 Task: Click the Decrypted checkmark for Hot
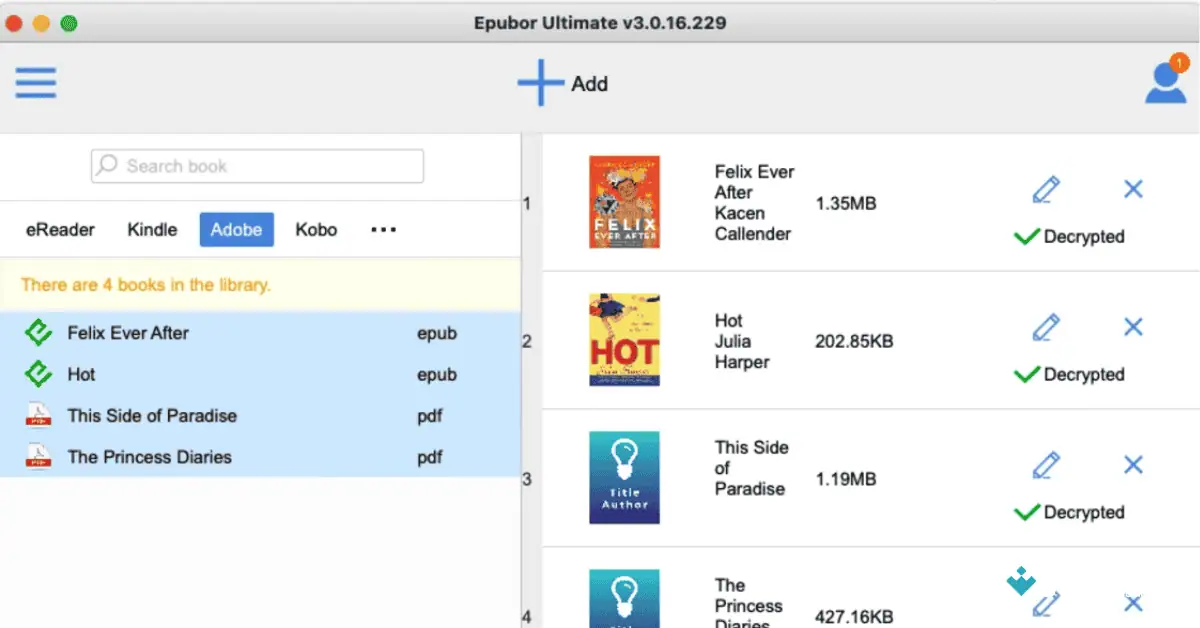click(x=1026, y=375)
